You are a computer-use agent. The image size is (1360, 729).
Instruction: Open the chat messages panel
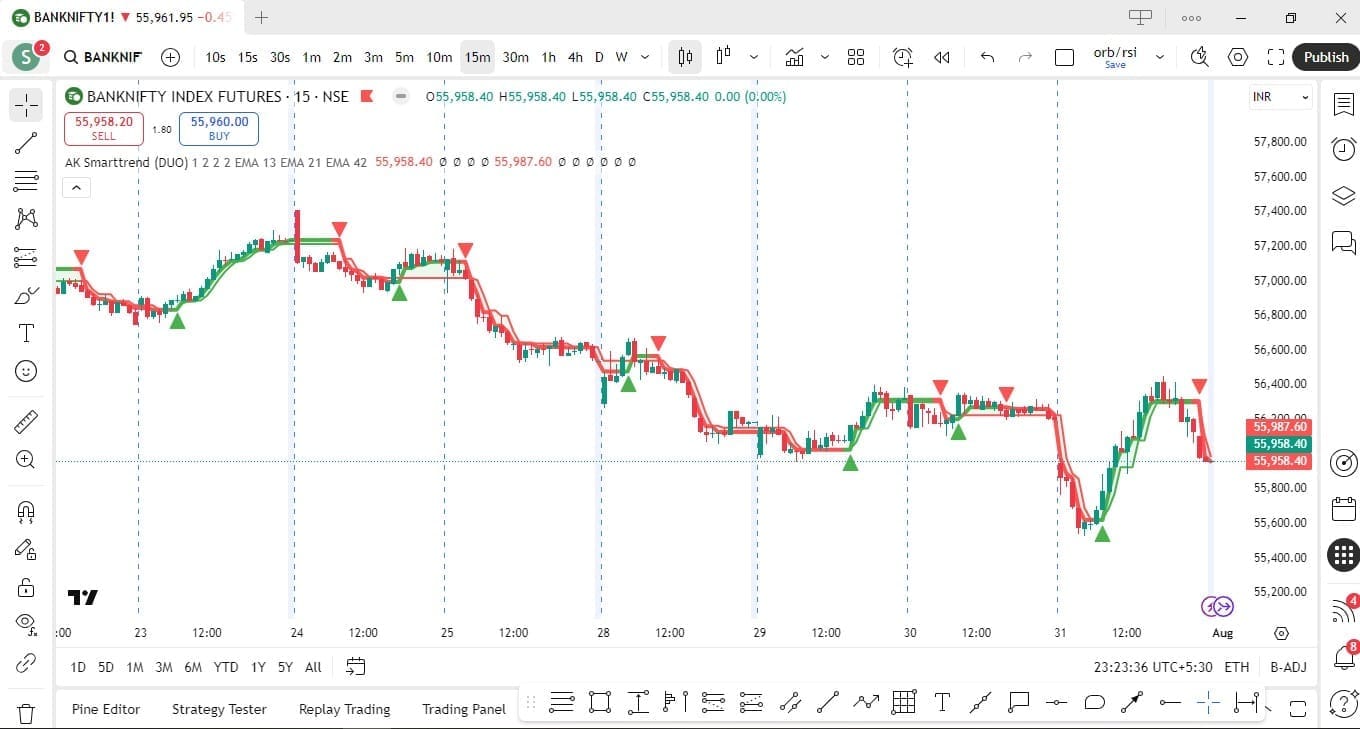point(1343,242)
